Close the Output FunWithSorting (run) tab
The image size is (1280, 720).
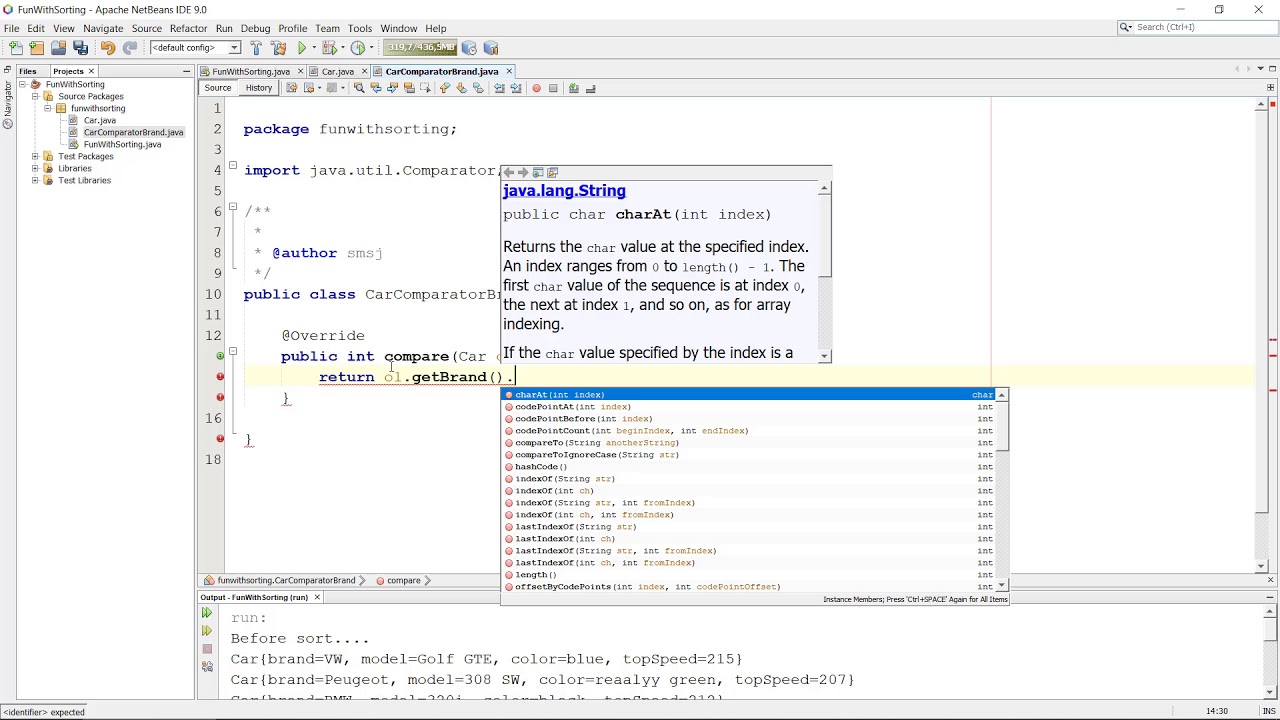coord(317,597)
